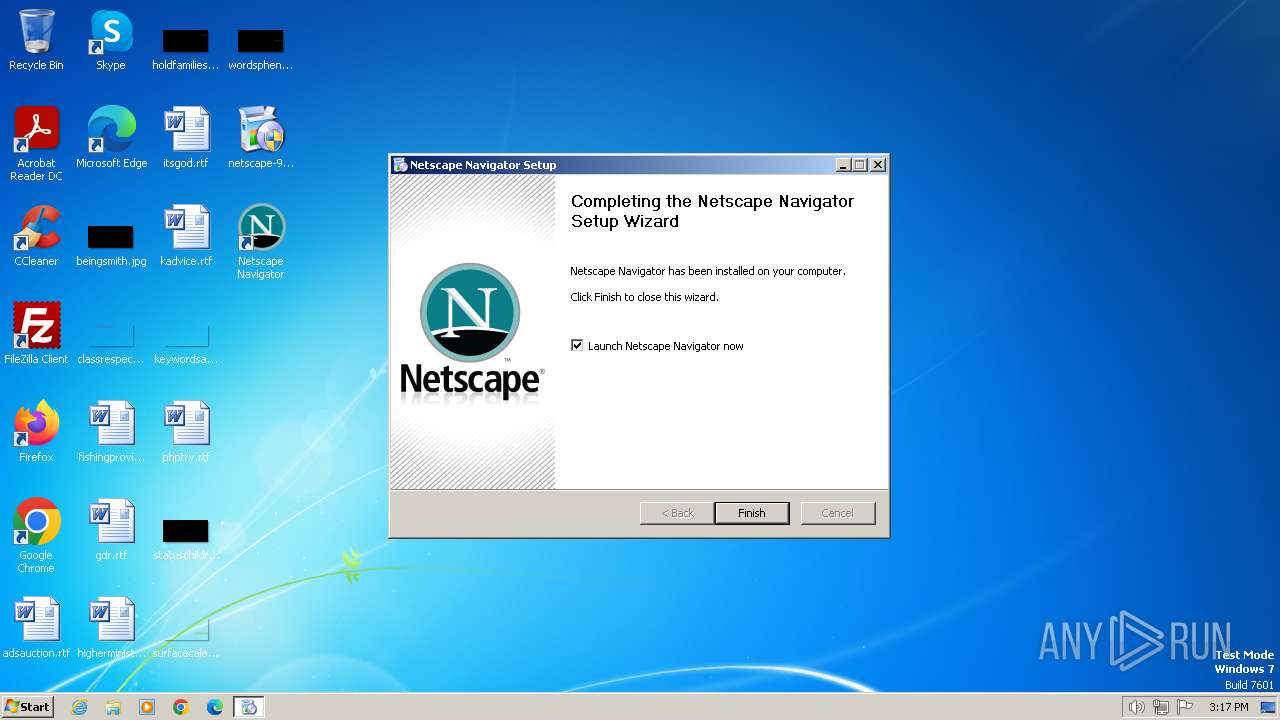Uncheck Launch Netscape Navigator now checkbox
The height and width of the screenshot is (720, 1280).
coord(577,345)
